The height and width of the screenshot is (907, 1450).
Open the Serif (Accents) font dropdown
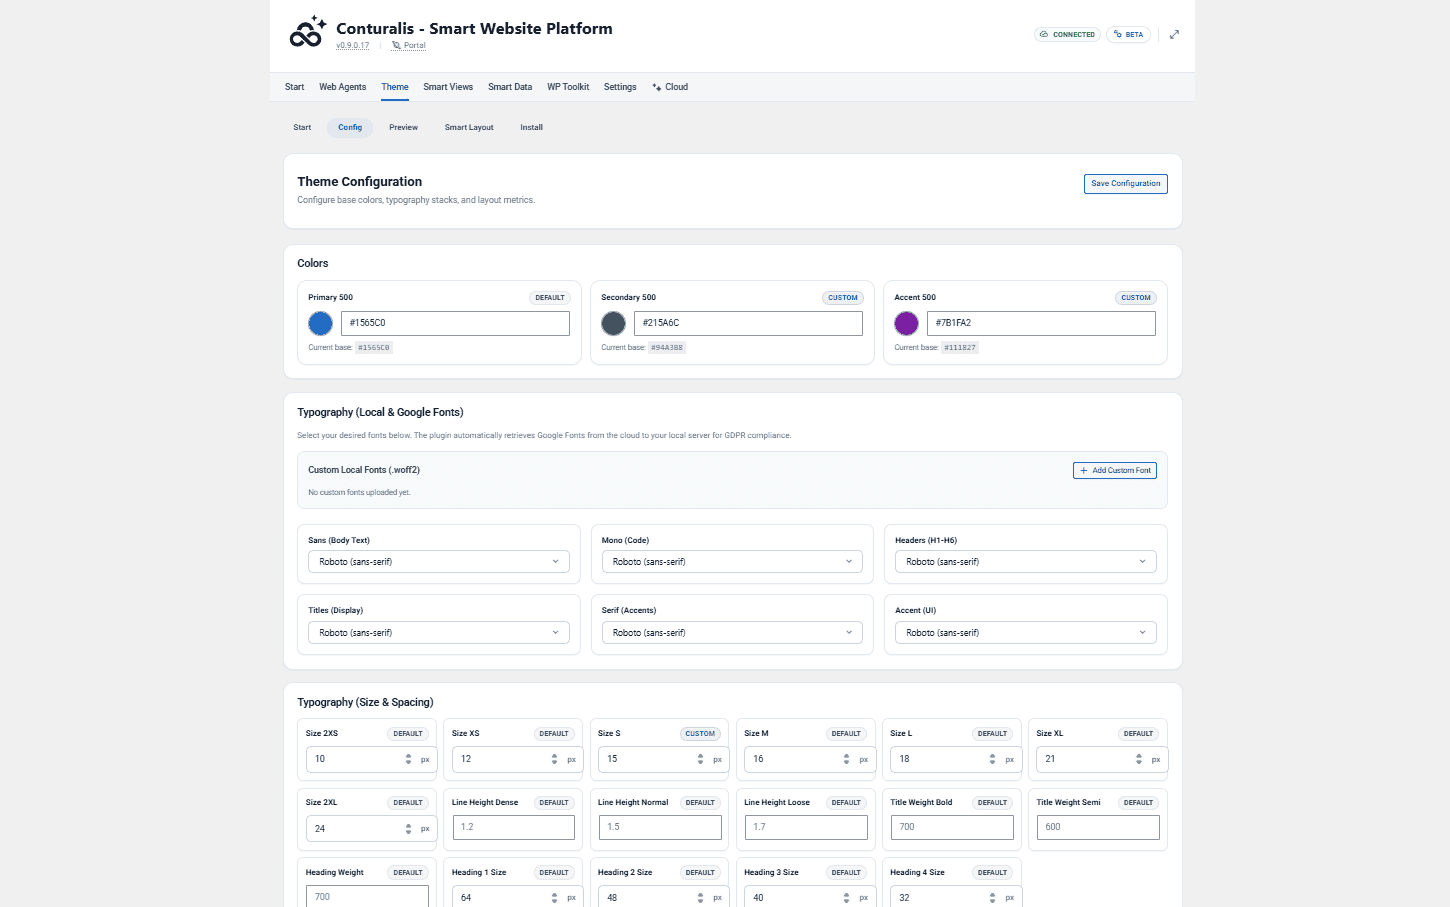(x=732, y=633)
